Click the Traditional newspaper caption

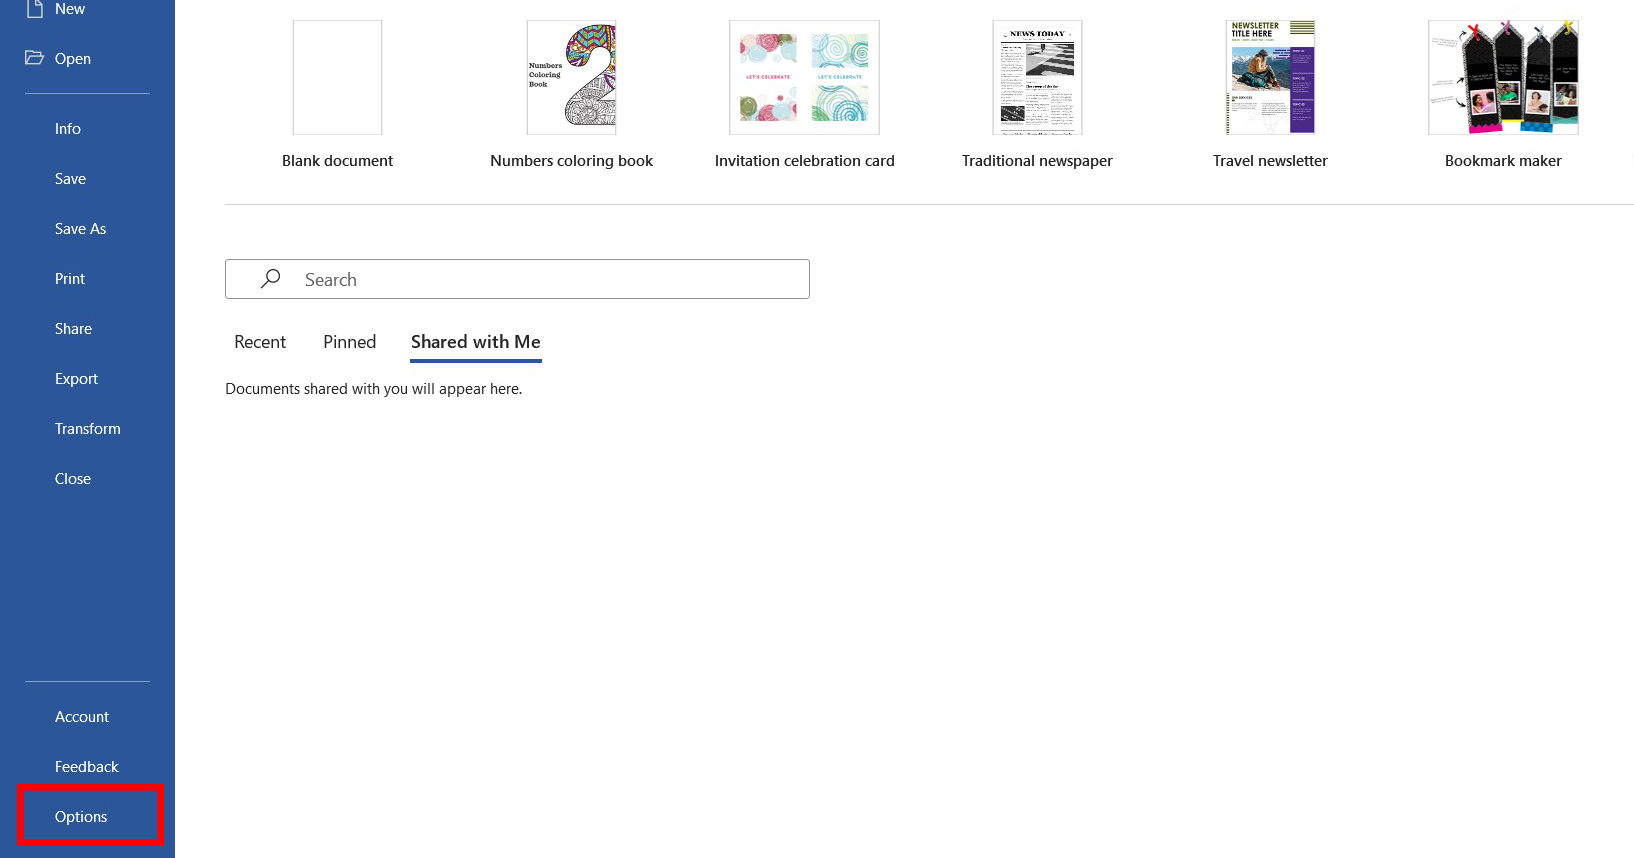1037,161
